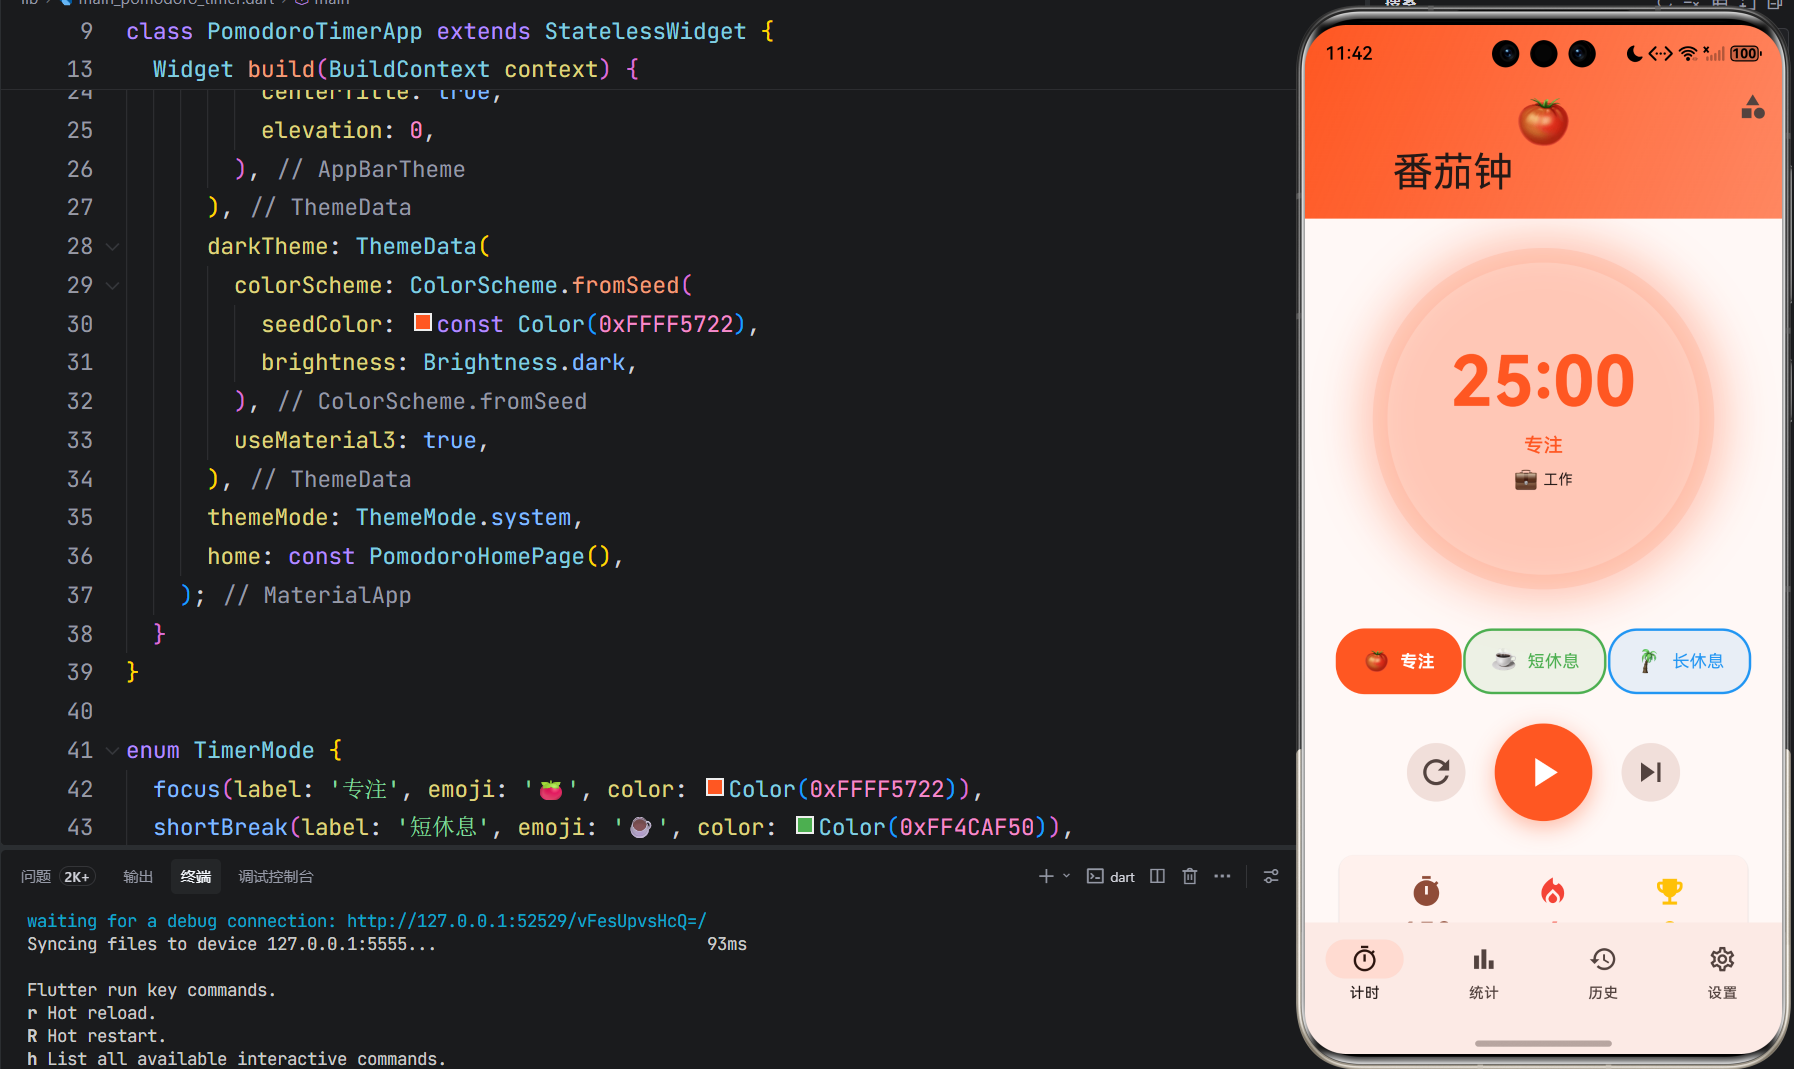Open the green color swatch on line 43
1794x1069 pixels.
[x=805, y=826]
